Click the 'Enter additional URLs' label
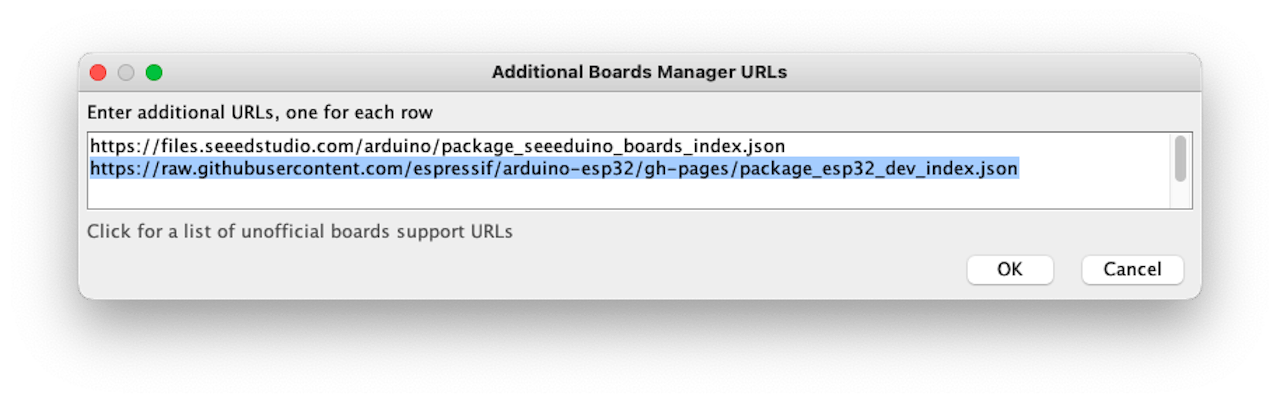Image resolution: width=1280 pixels, height=403 pixels. click(259, 111)
